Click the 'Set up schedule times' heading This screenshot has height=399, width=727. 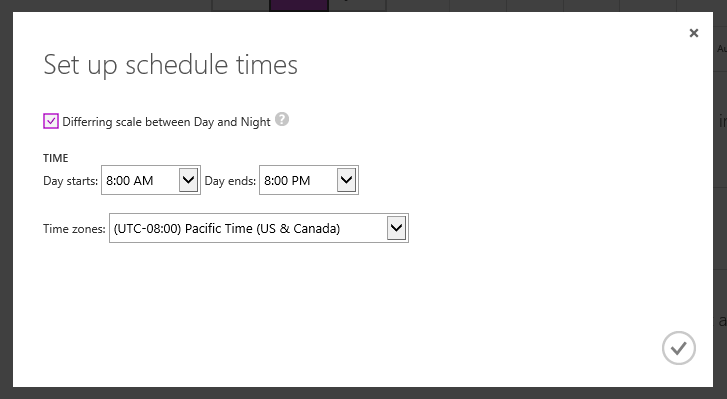(170, 64)
